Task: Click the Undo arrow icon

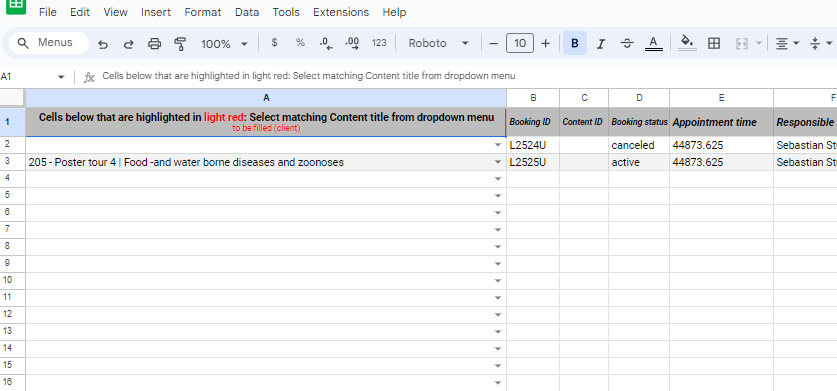Action: pyautogui.click(x=103, y=44)
